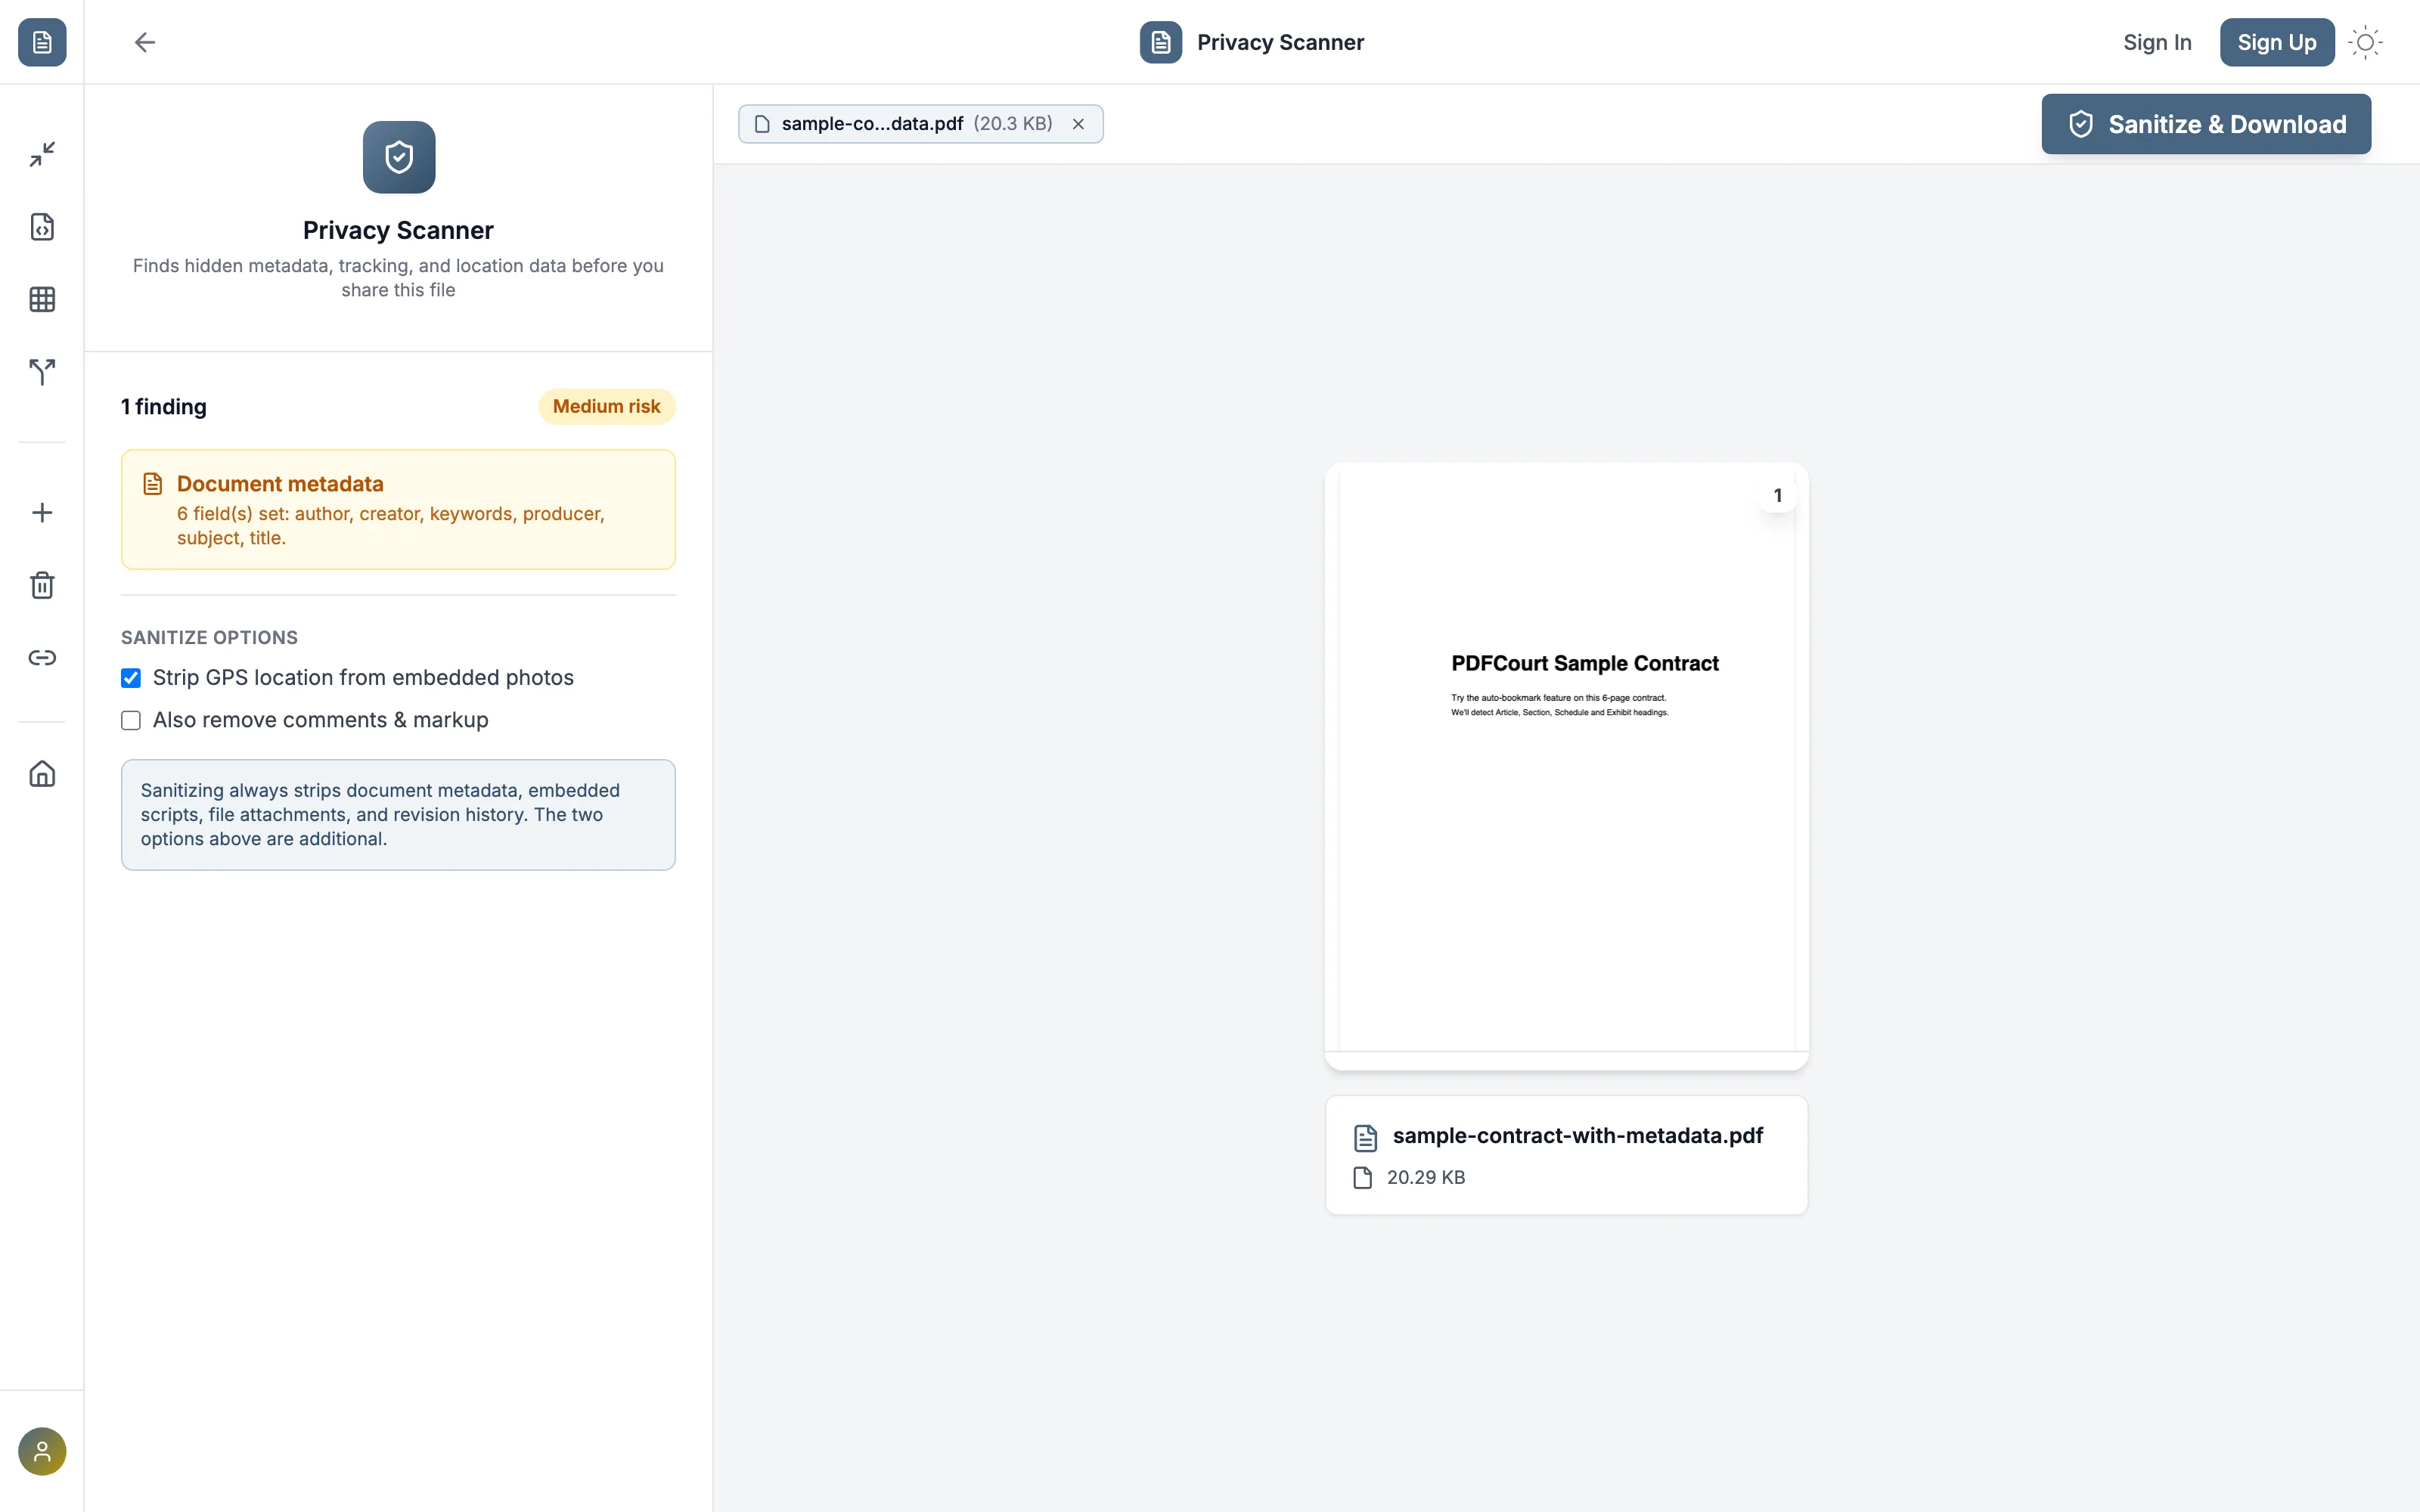Click the 20.29 KB file size text
The width and height of the screenshot is (2420, 1512).
(1426, 1177)
